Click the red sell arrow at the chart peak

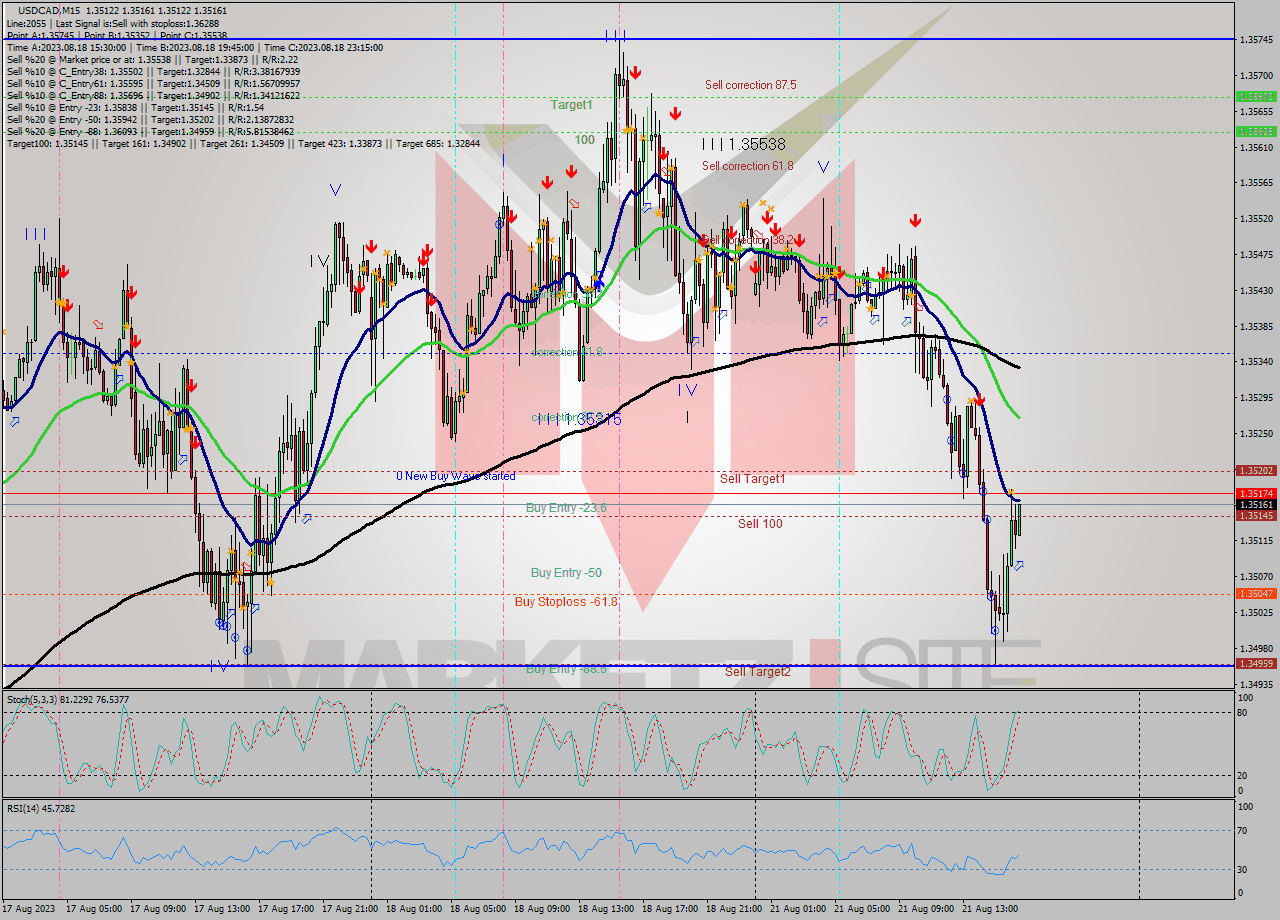634,72
